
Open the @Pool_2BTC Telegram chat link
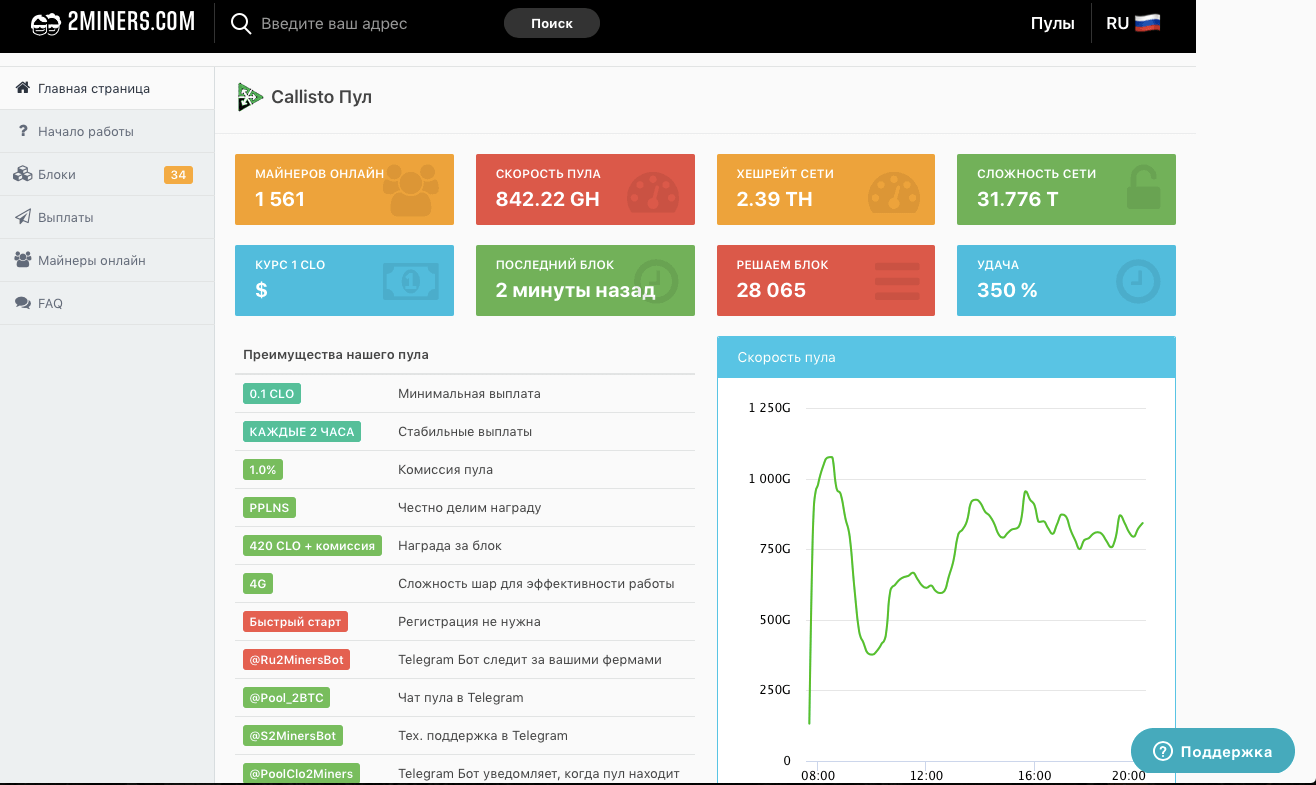pyautogui.click(x=287, y=698)
